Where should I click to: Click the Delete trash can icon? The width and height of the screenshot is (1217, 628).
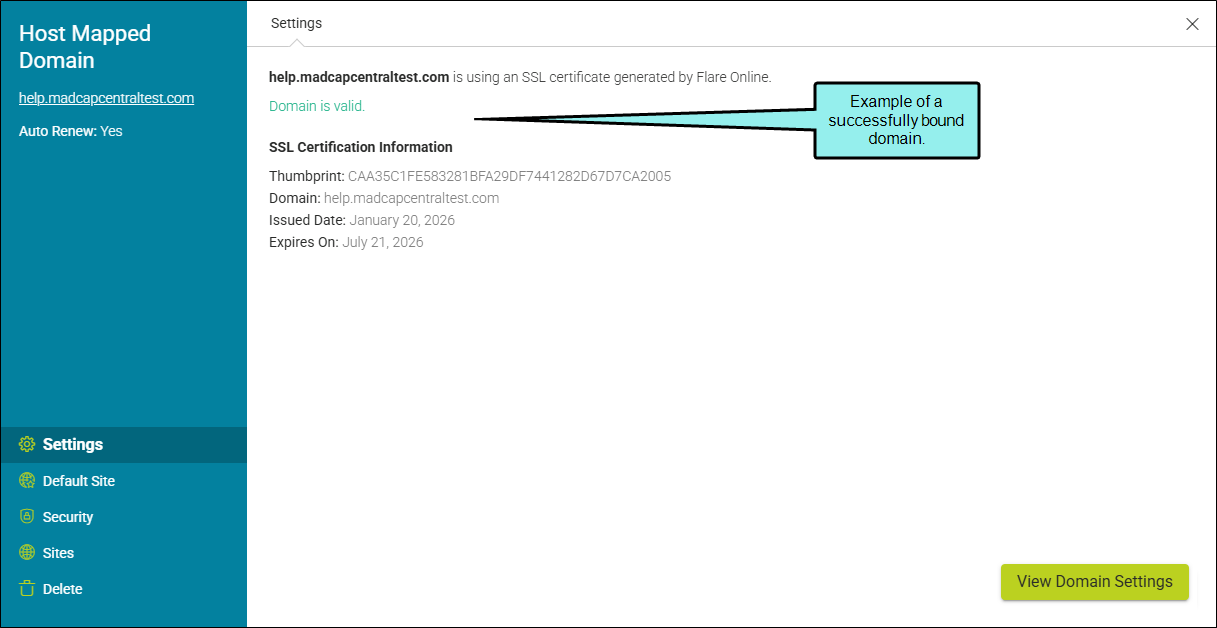[x=27, y=589]
